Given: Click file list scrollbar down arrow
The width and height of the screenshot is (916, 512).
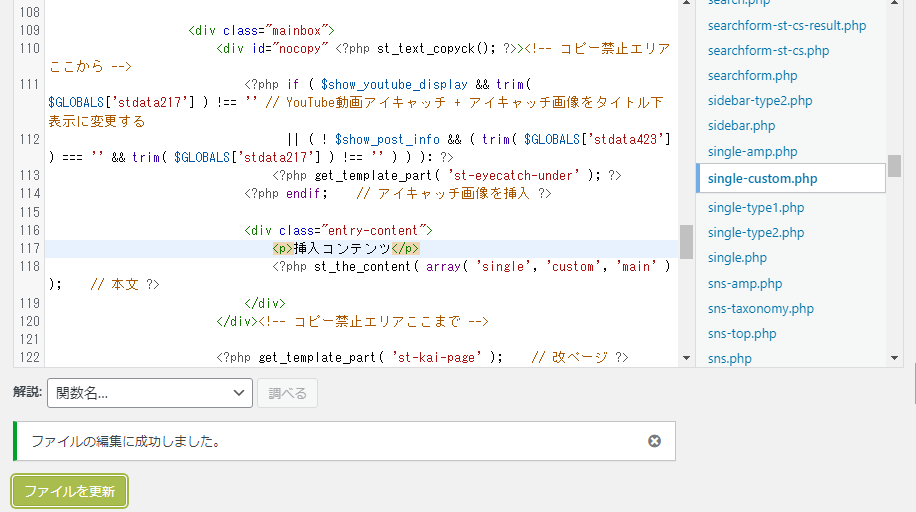Looking at the screenshot, I should coord(894,358).
